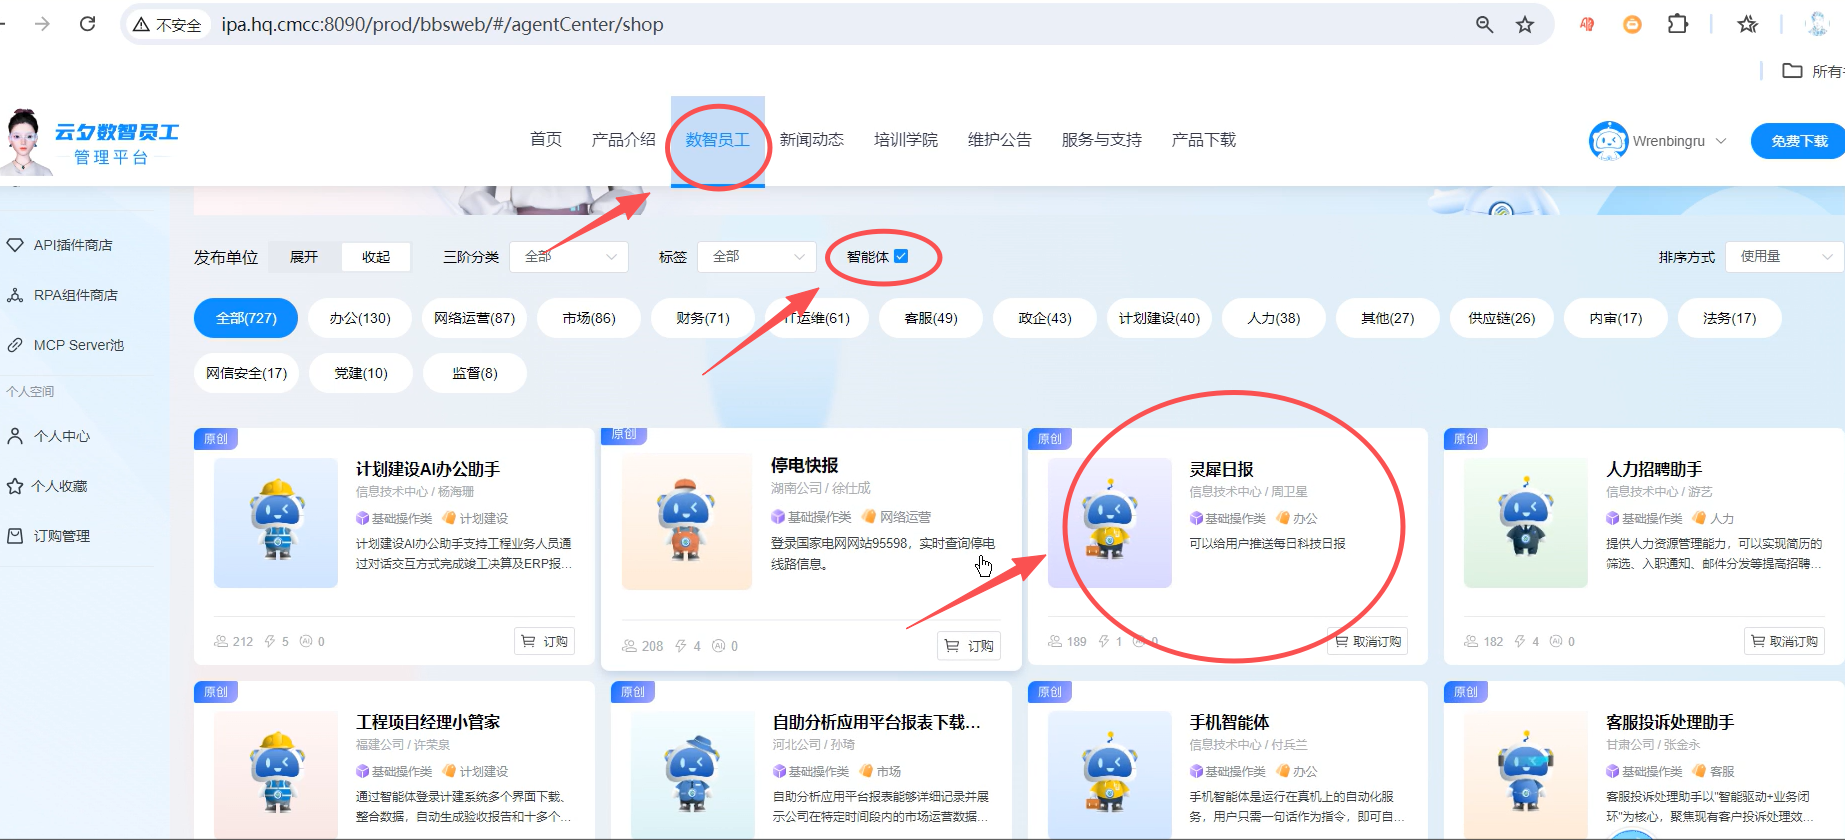Open 培训学院 navigation item
Image resolution: width=1845 pixels, height=840 pixels.
pyautogui.click(x=906, y=140)
